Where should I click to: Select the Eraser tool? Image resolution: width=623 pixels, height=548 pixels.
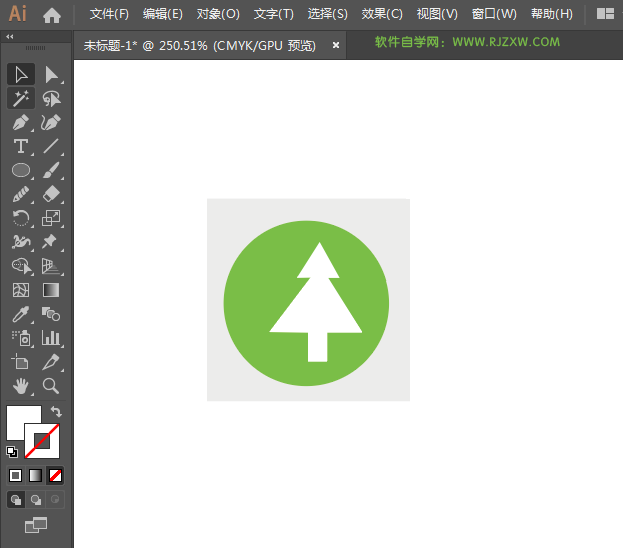51,194
